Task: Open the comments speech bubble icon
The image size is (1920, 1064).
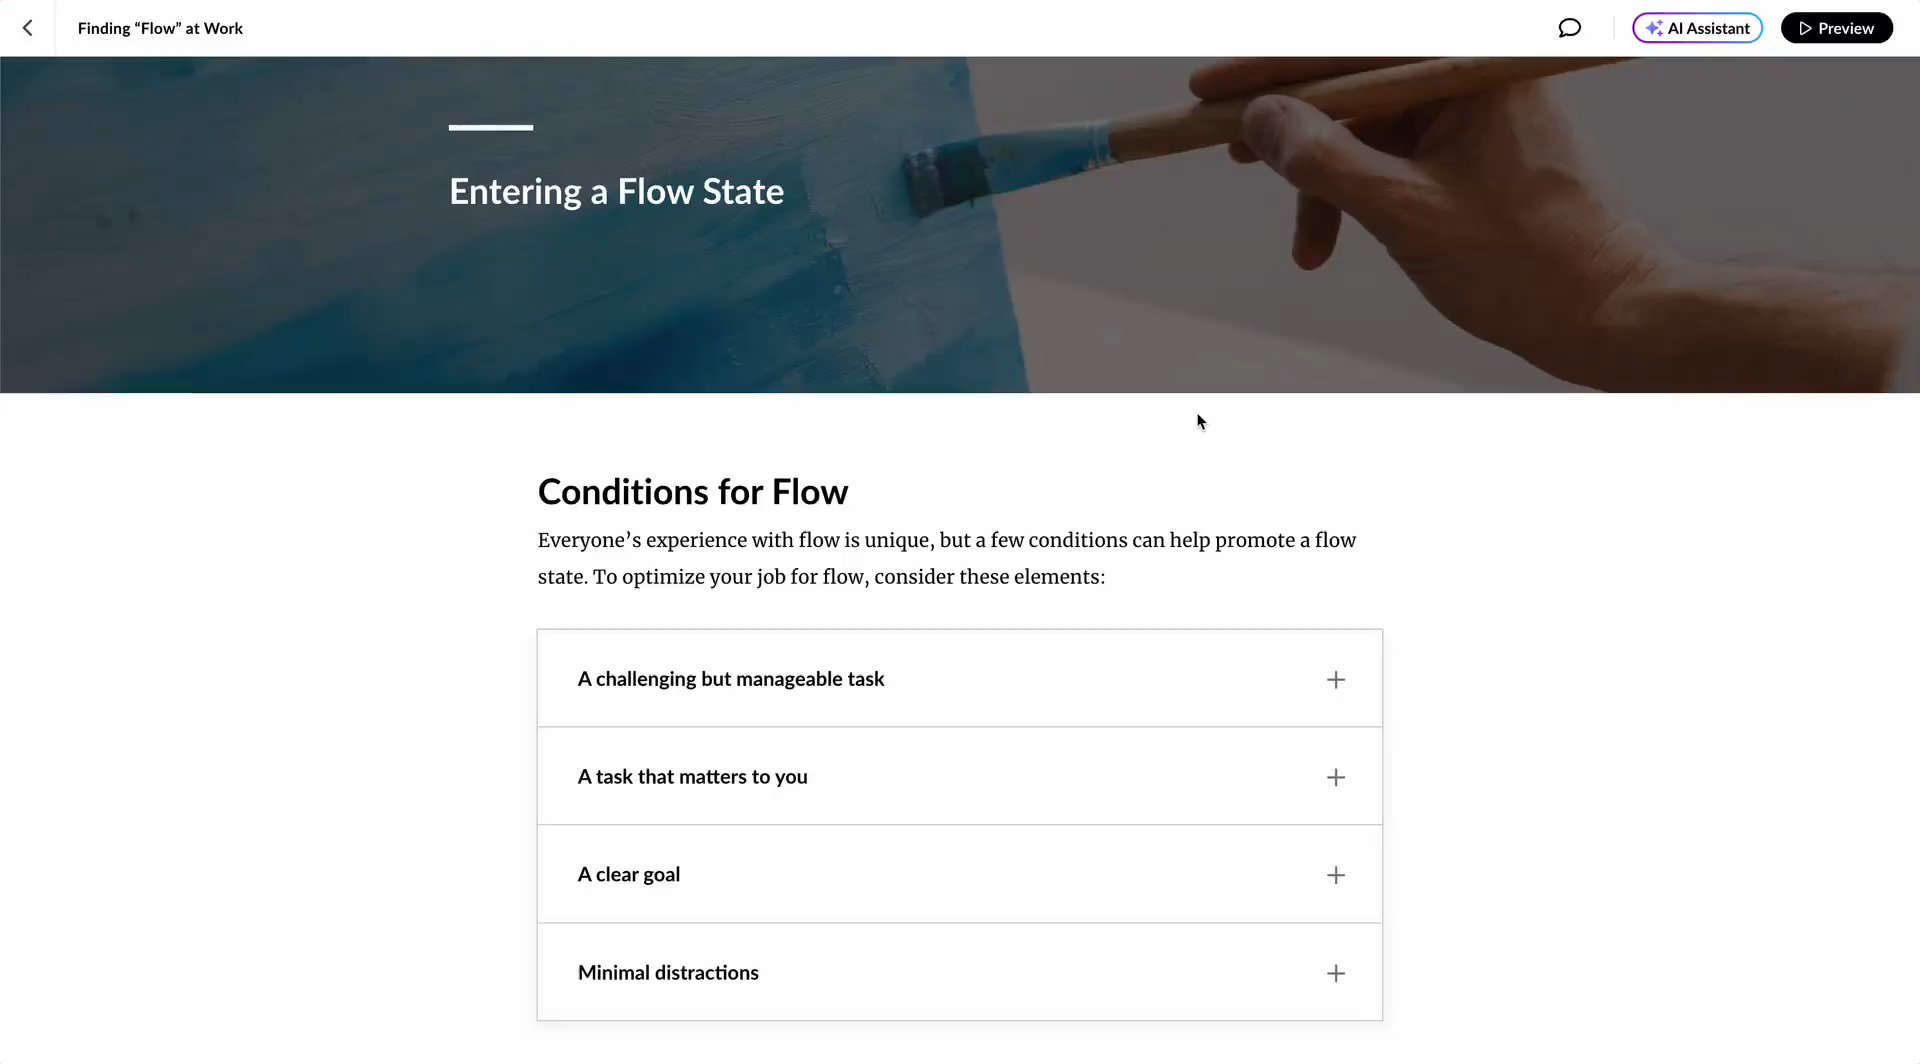Action: [x=1569, y=28]
